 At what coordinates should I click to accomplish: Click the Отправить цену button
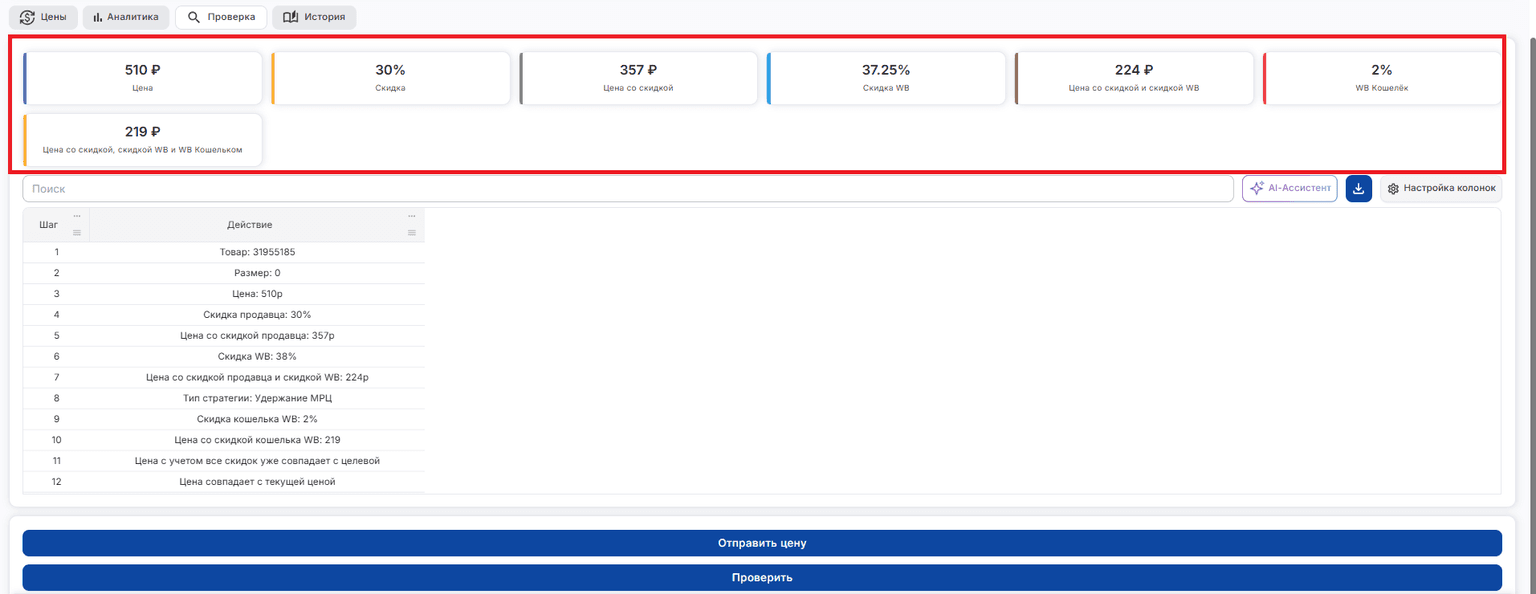pos(762,543)
